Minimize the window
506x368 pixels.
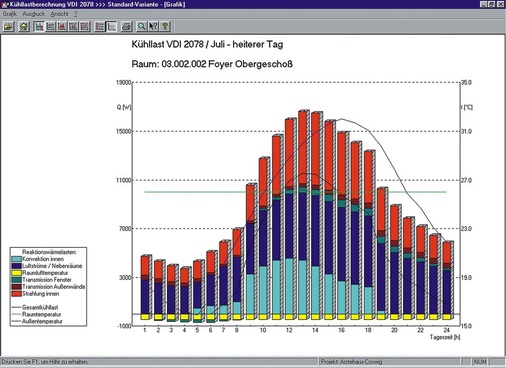point(484,4)
